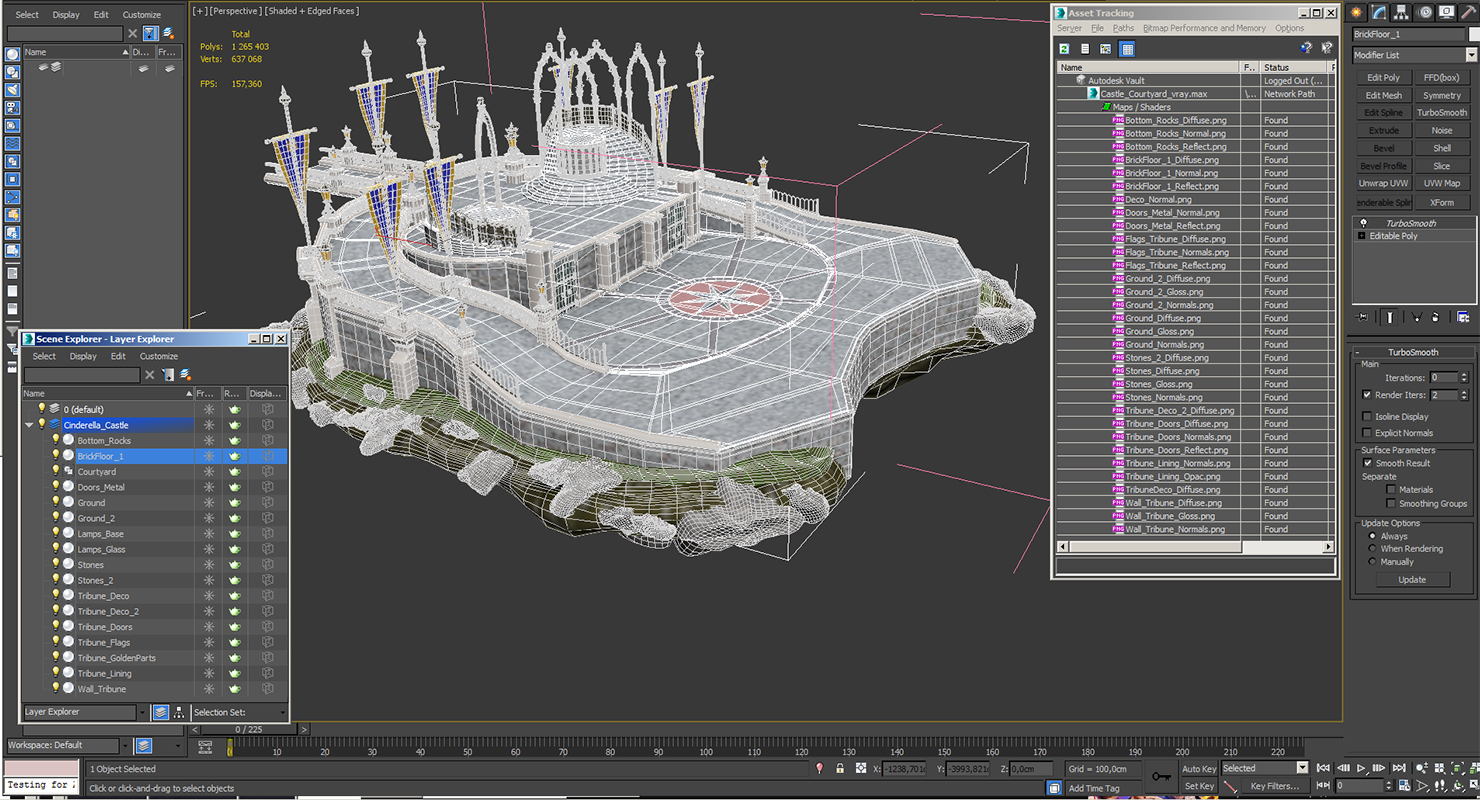This screenshot has width=1480, height=800.
Task: Toggle Show End Result icon in modifier stack
Action: 1390,317
